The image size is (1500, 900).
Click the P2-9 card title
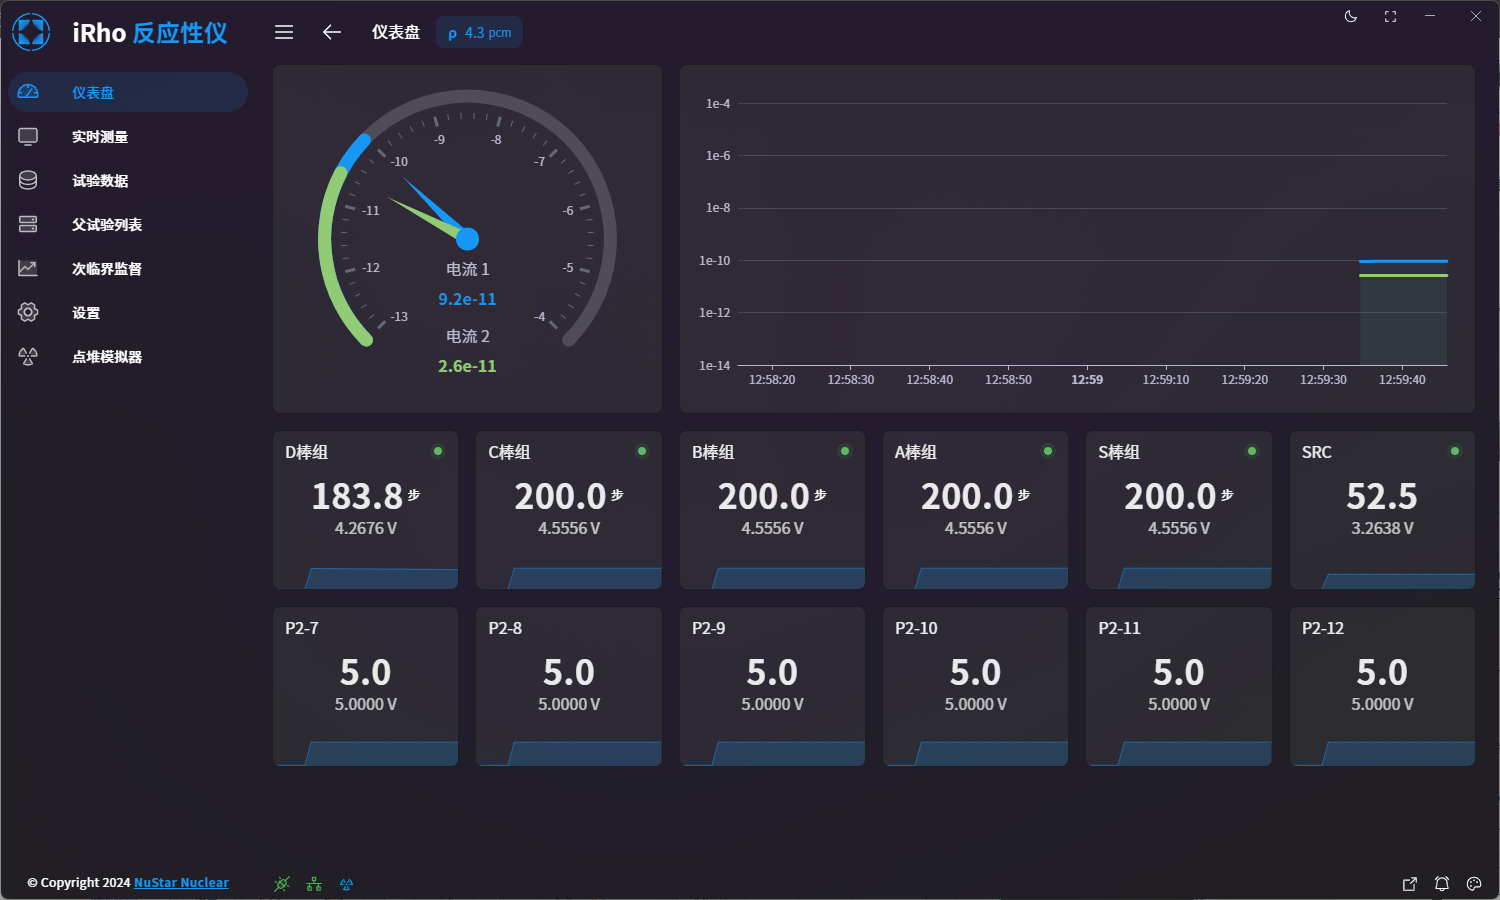tap(709, 628)
